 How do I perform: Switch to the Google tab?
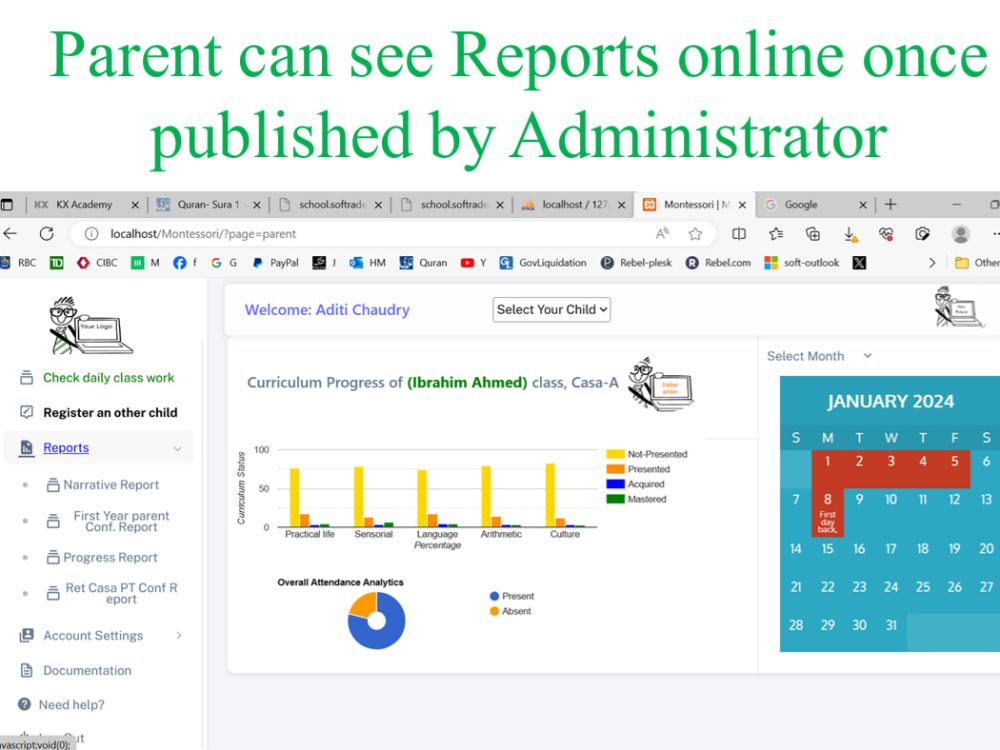(814, 205)
